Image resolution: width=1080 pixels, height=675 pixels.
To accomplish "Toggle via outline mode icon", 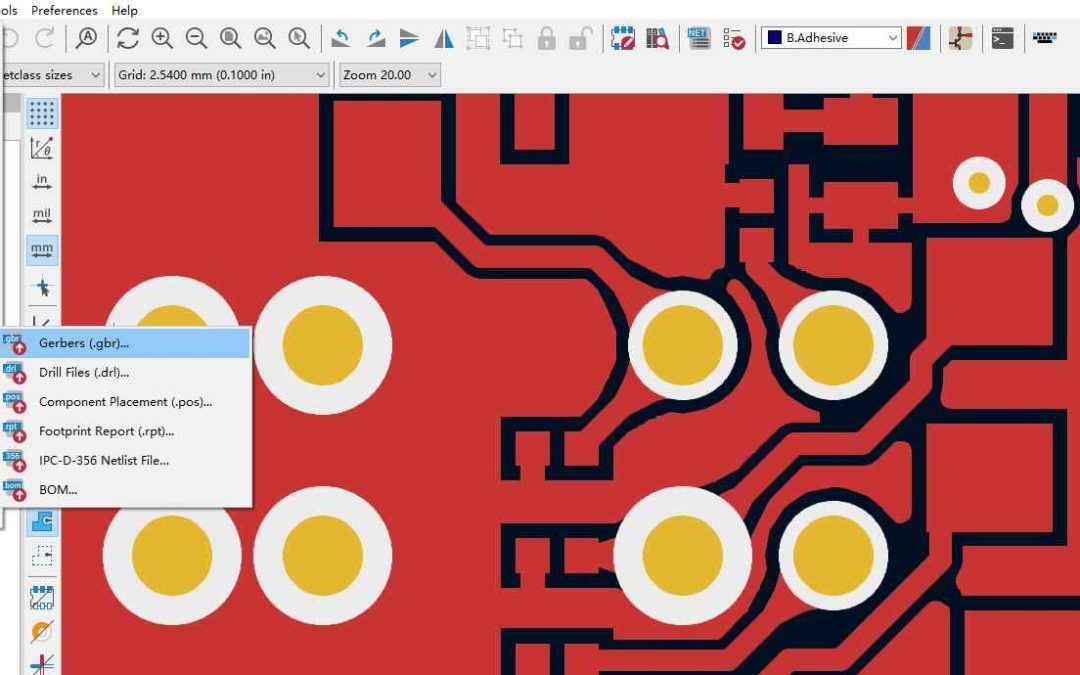I will [x=42, y=631].
